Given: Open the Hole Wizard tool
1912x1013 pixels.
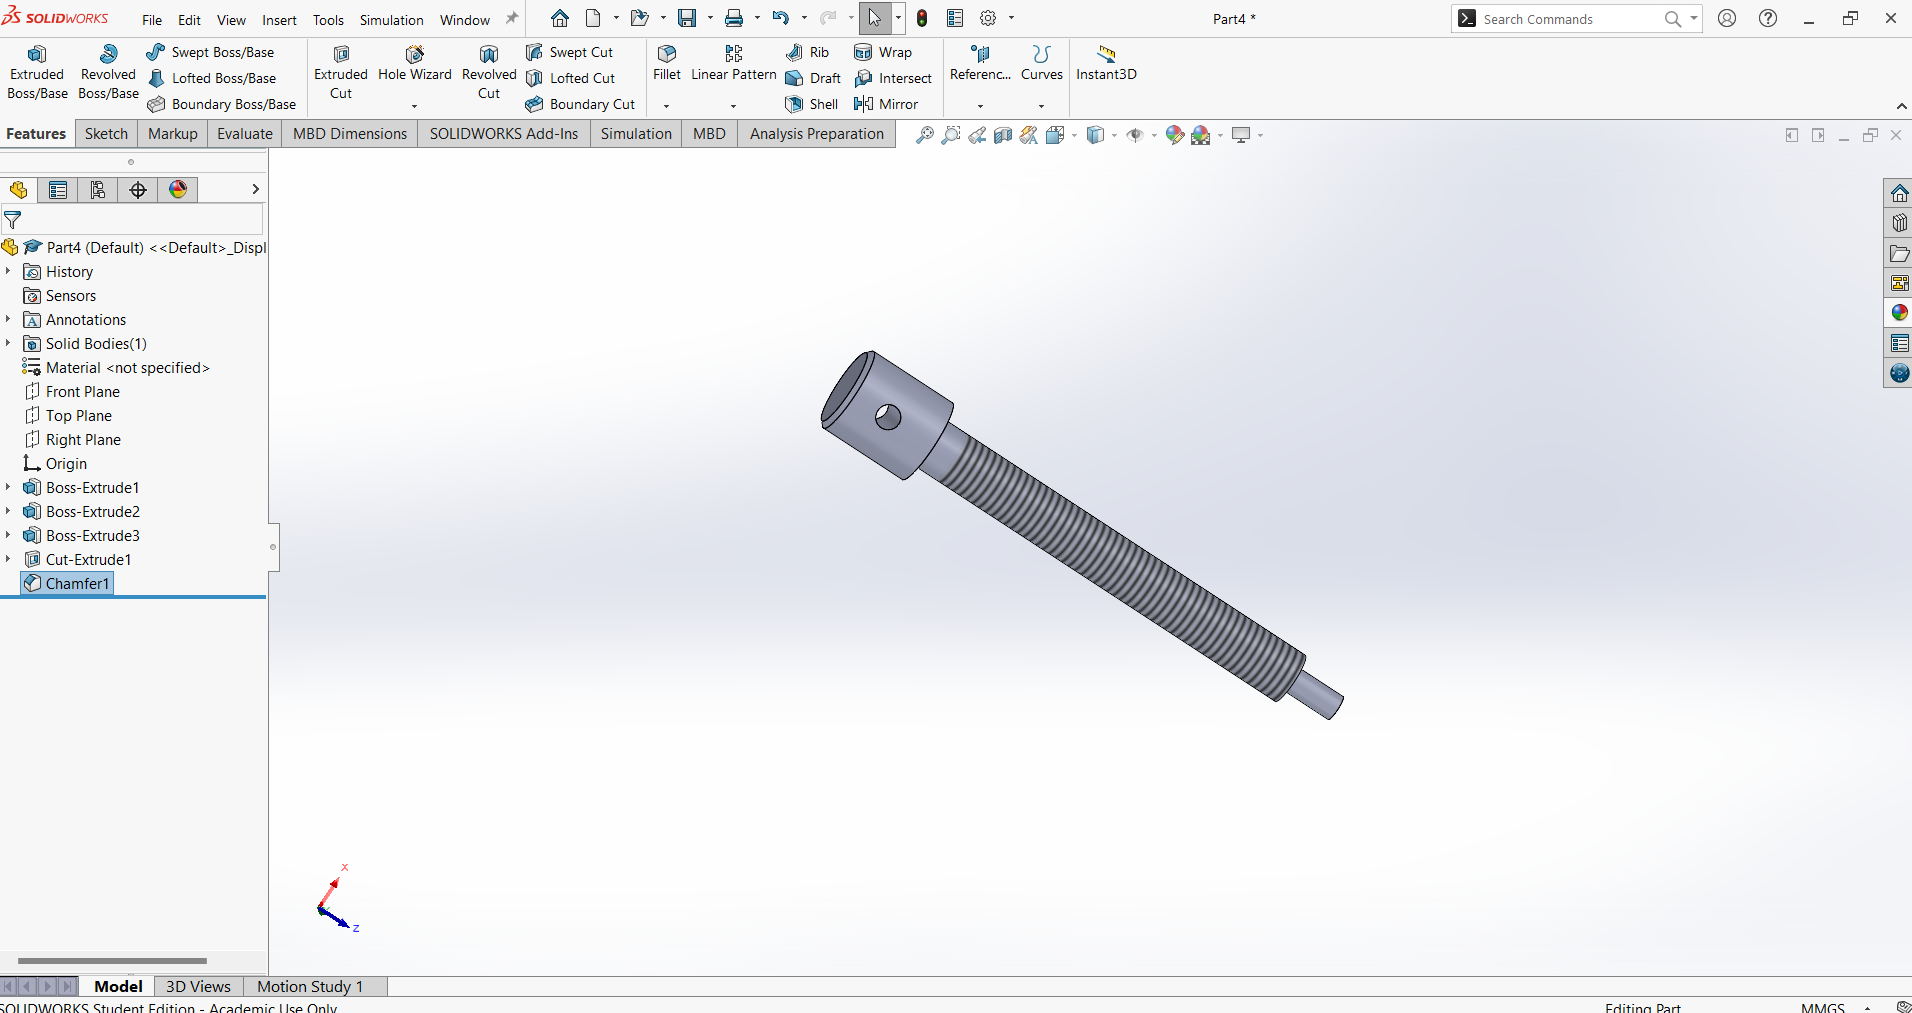Looking at the screenshot, I should pos(415,64).
